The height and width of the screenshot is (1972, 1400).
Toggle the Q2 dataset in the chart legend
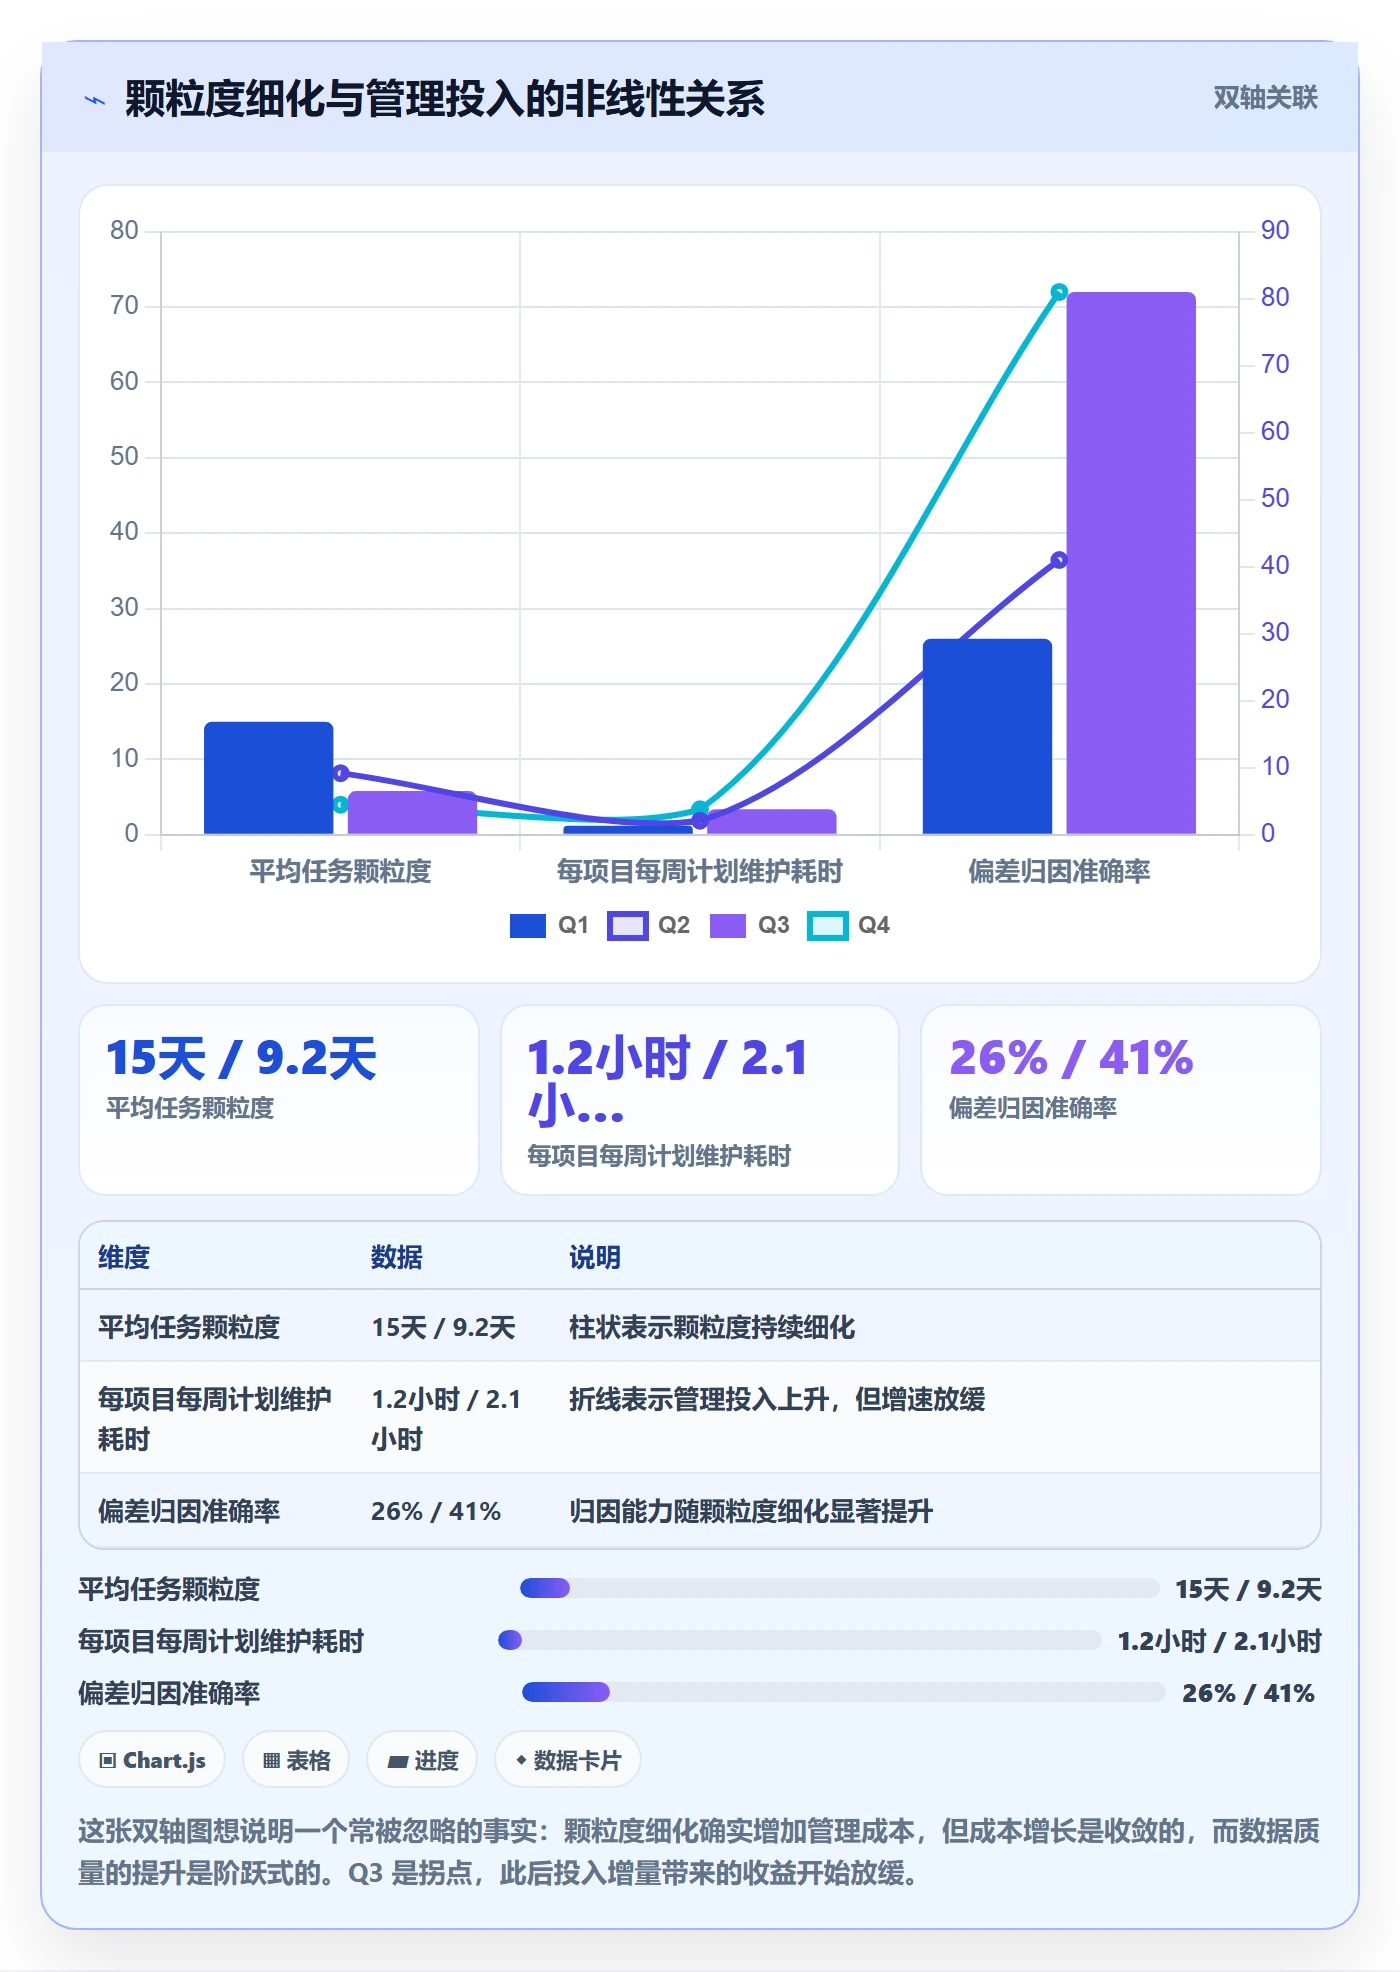click(x=649, y=925)
